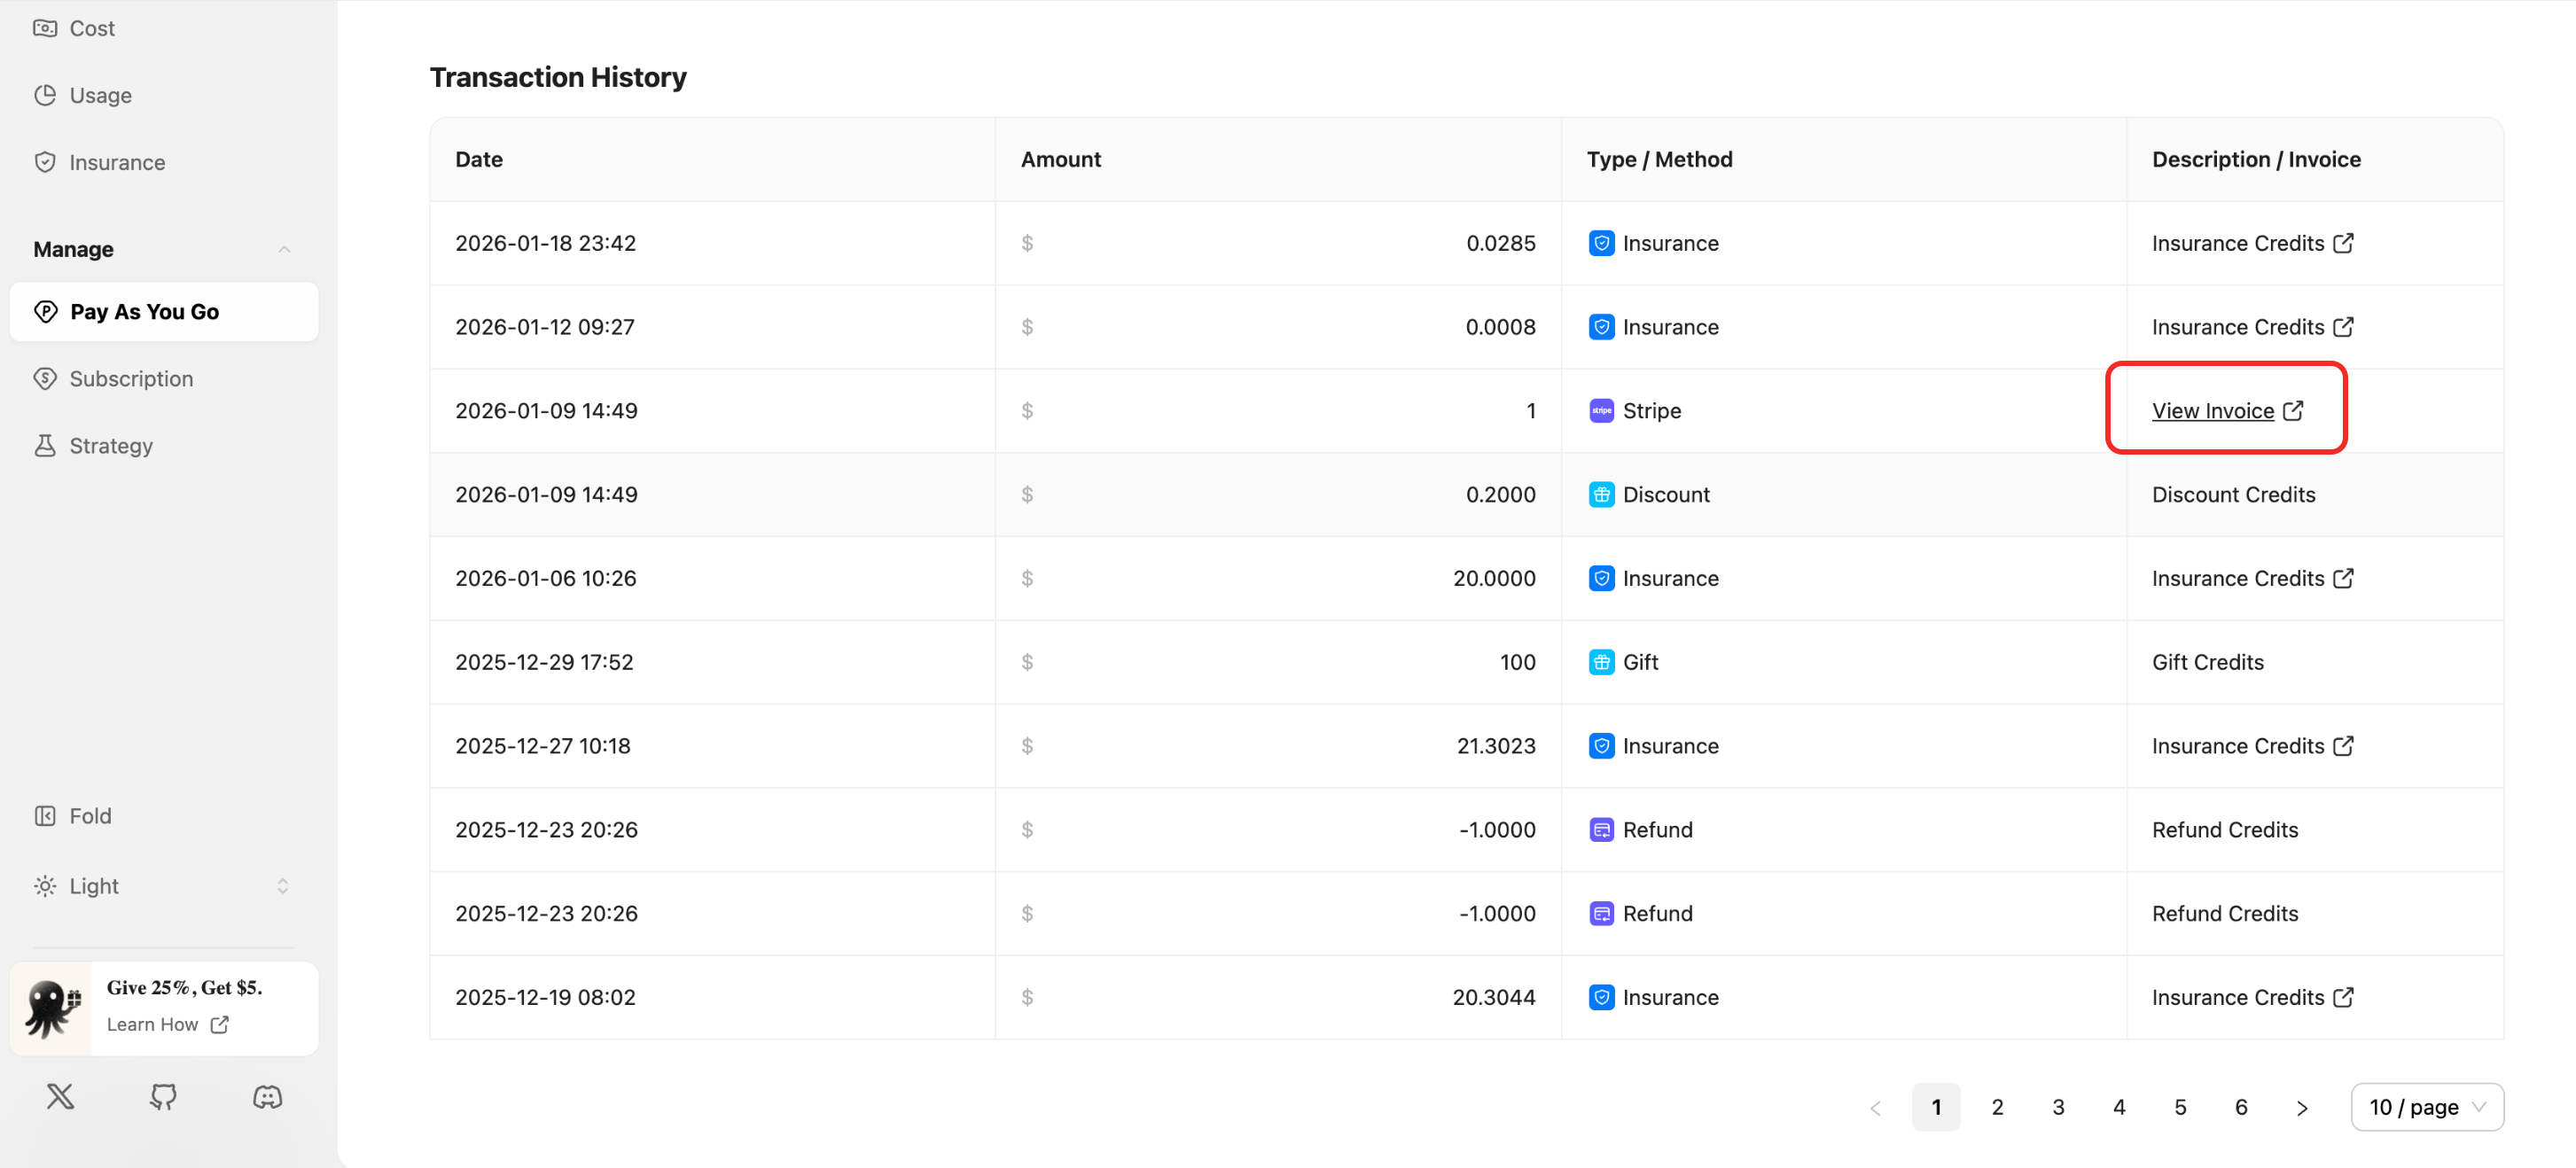
Task: Click the gift icon next to the Gift transaction
Action: click(x=1601, y=661)
